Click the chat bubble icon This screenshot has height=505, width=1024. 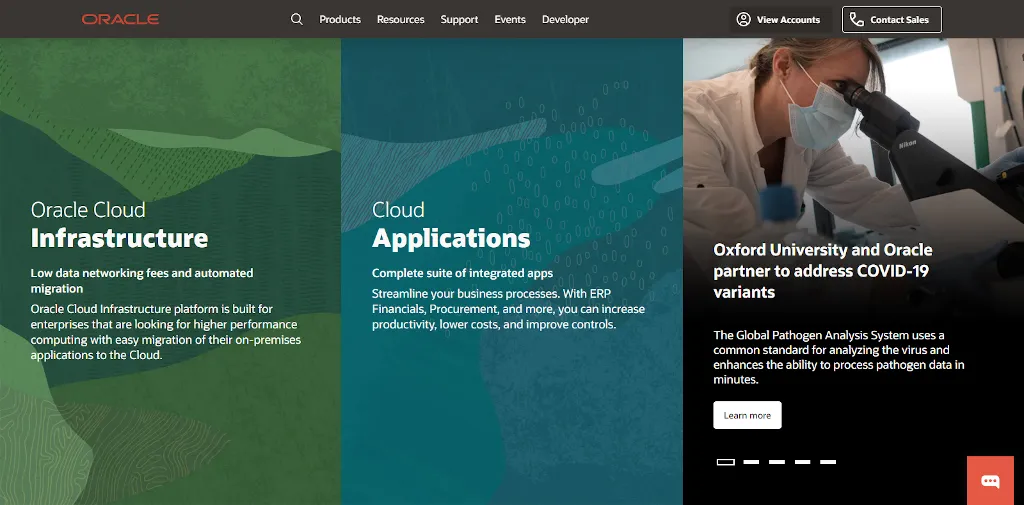(990, 481)
